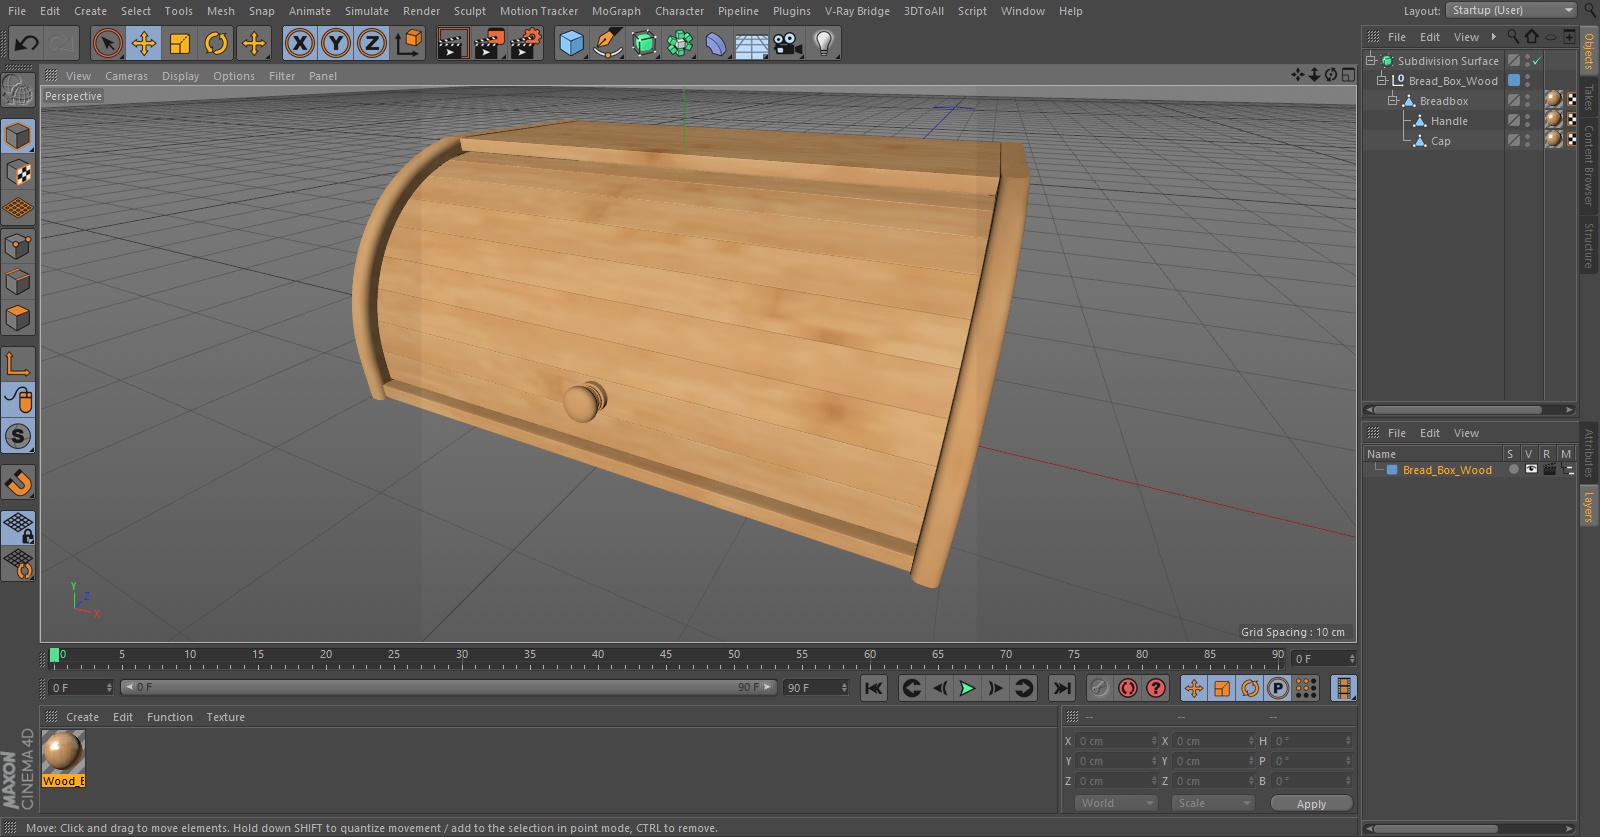
Task: Activate the Scale tool in top toolbar
Action: pos(180,43)
